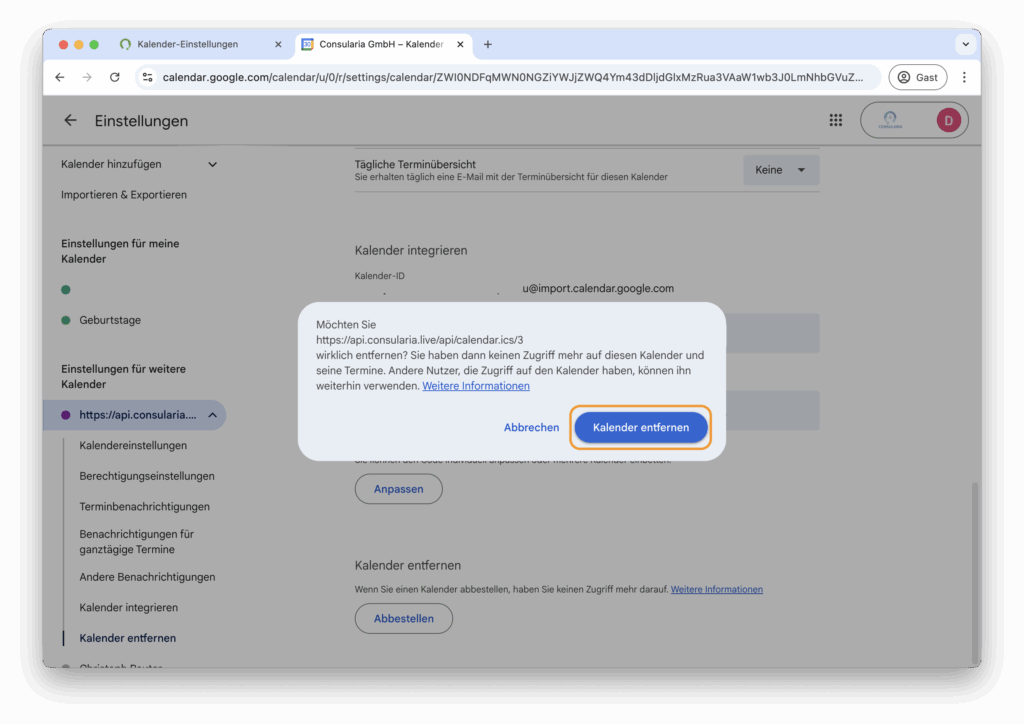Expand Kalender hinzufügen section
This screenshot has width=1024, height=724.
[139, 165]
